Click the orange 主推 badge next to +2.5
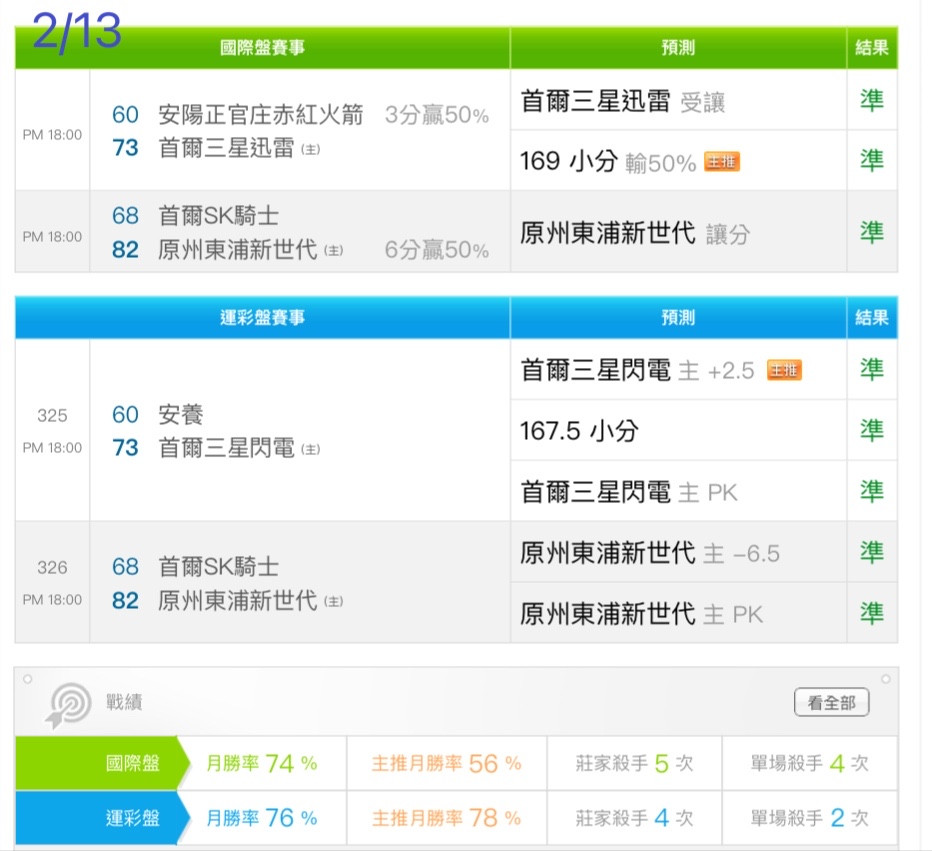Screen dimensions: 932x851 click(784, 370)
